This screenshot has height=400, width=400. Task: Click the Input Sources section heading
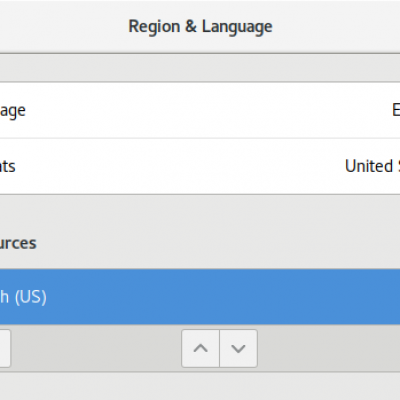point(18,243)
